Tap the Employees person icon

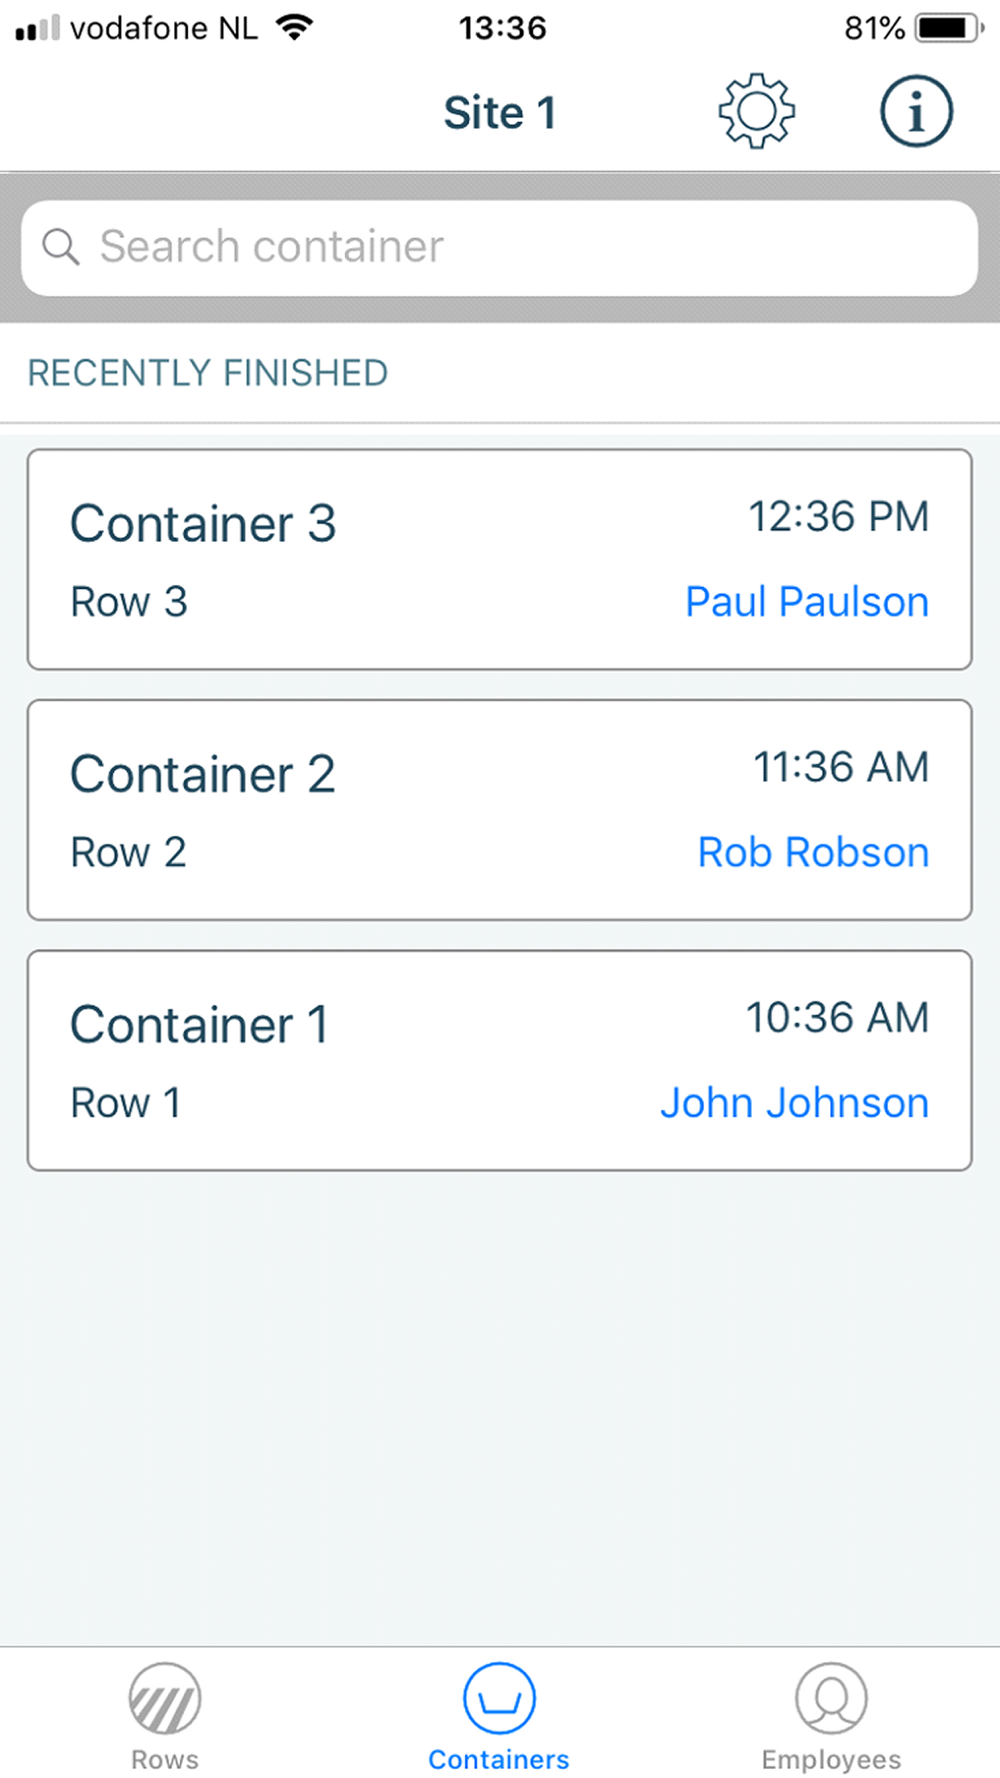click(x=831, y=1698)
